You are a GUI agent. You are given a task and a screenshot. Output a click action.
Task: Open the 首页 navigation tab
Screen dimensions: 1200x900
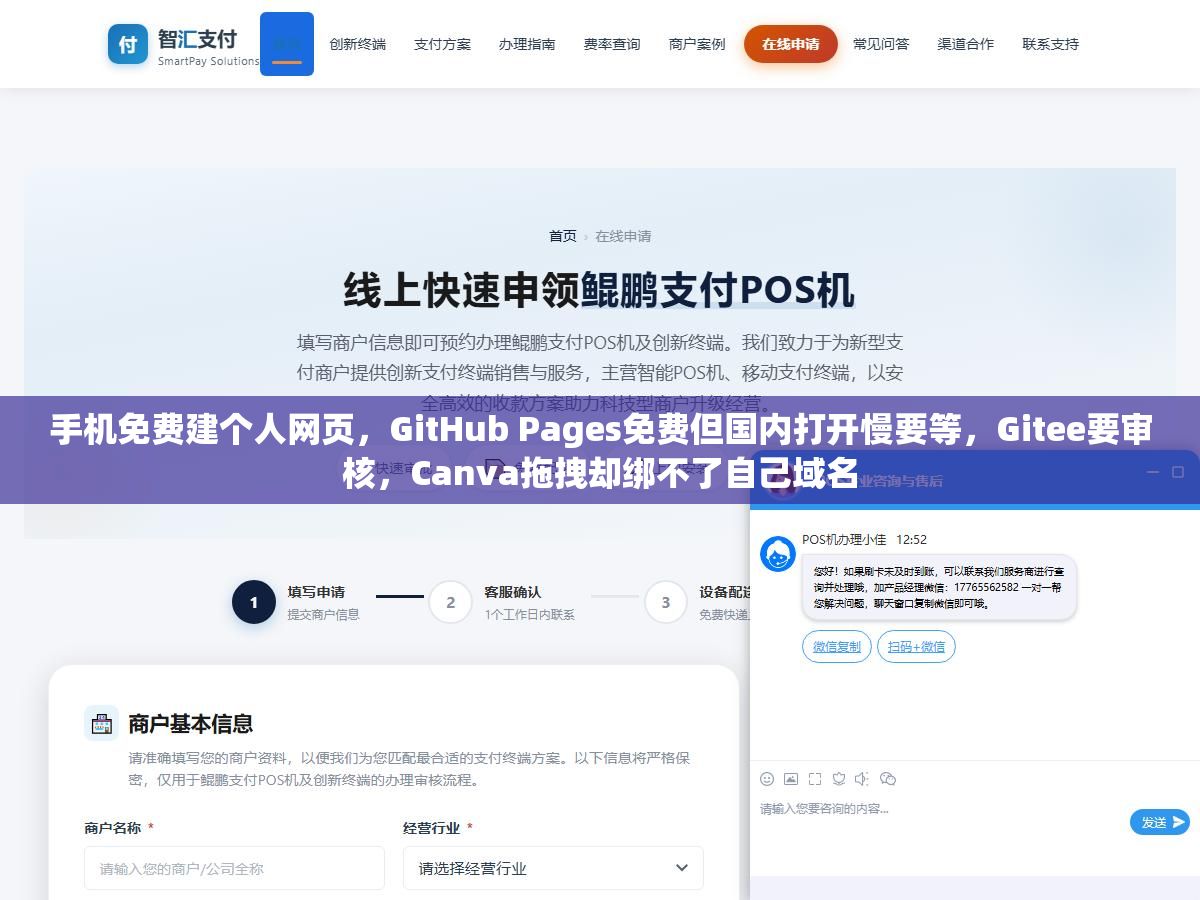click(x=287, y=44)
